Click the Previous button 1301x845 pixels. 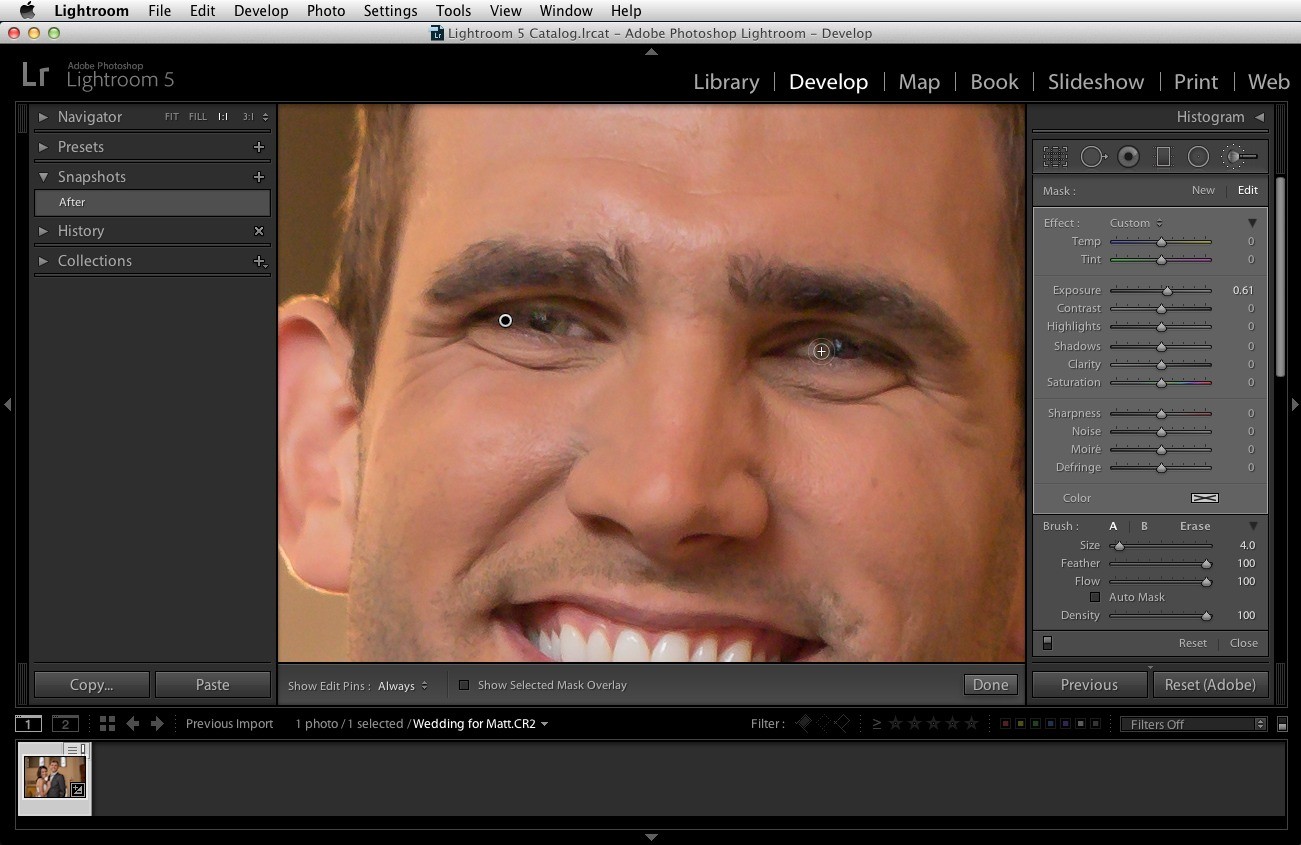tap(1089, 685)
